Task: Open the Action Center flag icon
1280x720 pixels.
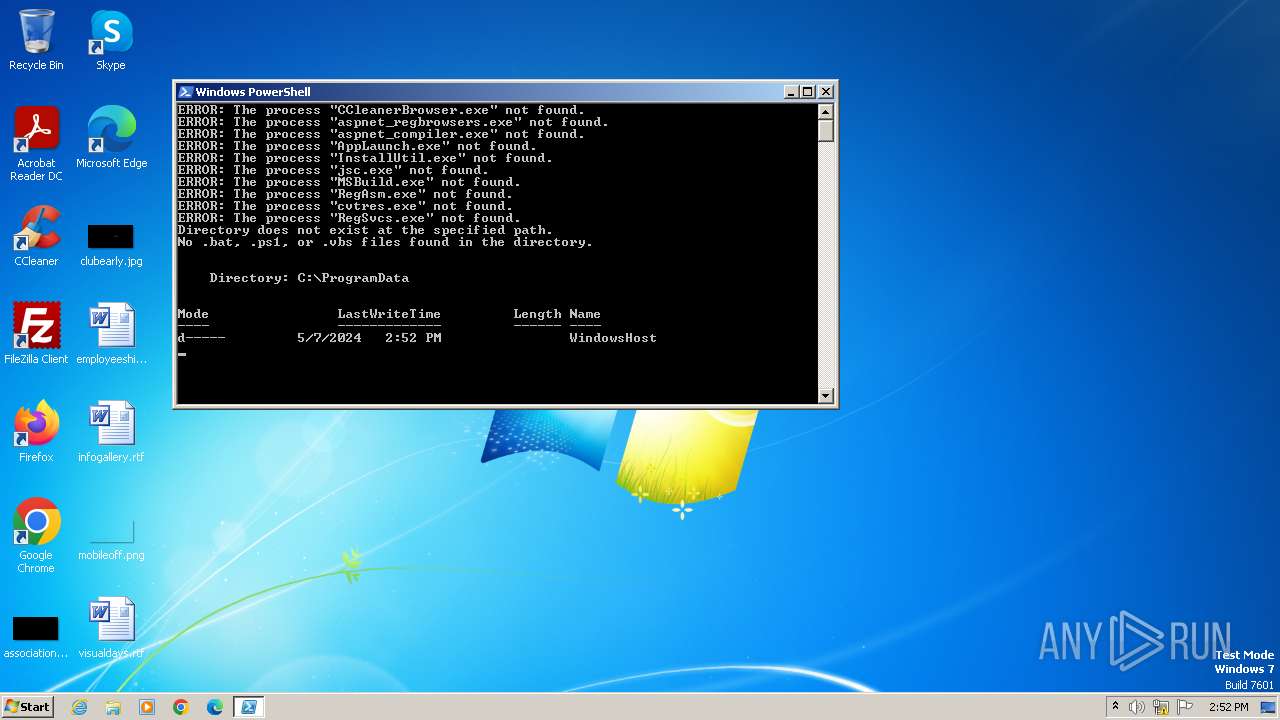Action: (x=1186, y=707)
